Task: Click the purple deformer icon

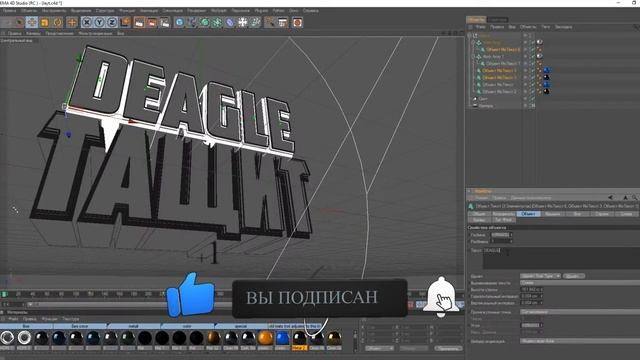Action: click(x=230, y=22)
